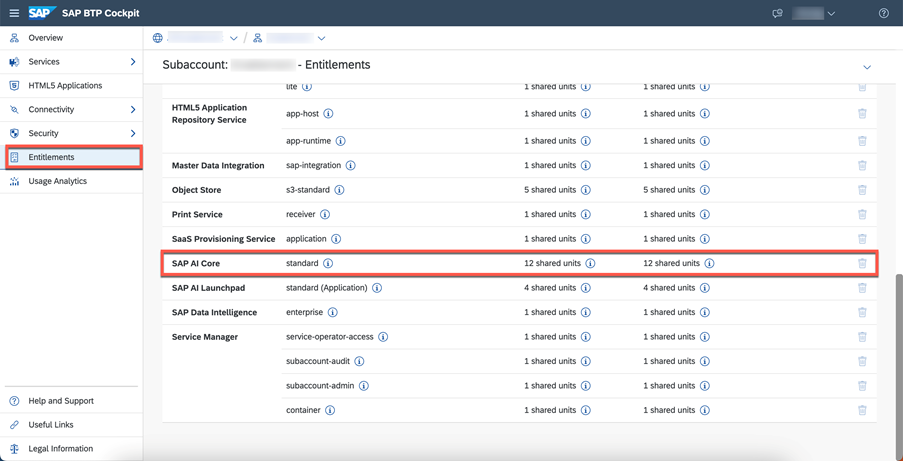Show info for subaccount-admin plan
Image resolution: width=903 pixels, height=461 pixels.
pyautogui.click(x=364, y=386)
